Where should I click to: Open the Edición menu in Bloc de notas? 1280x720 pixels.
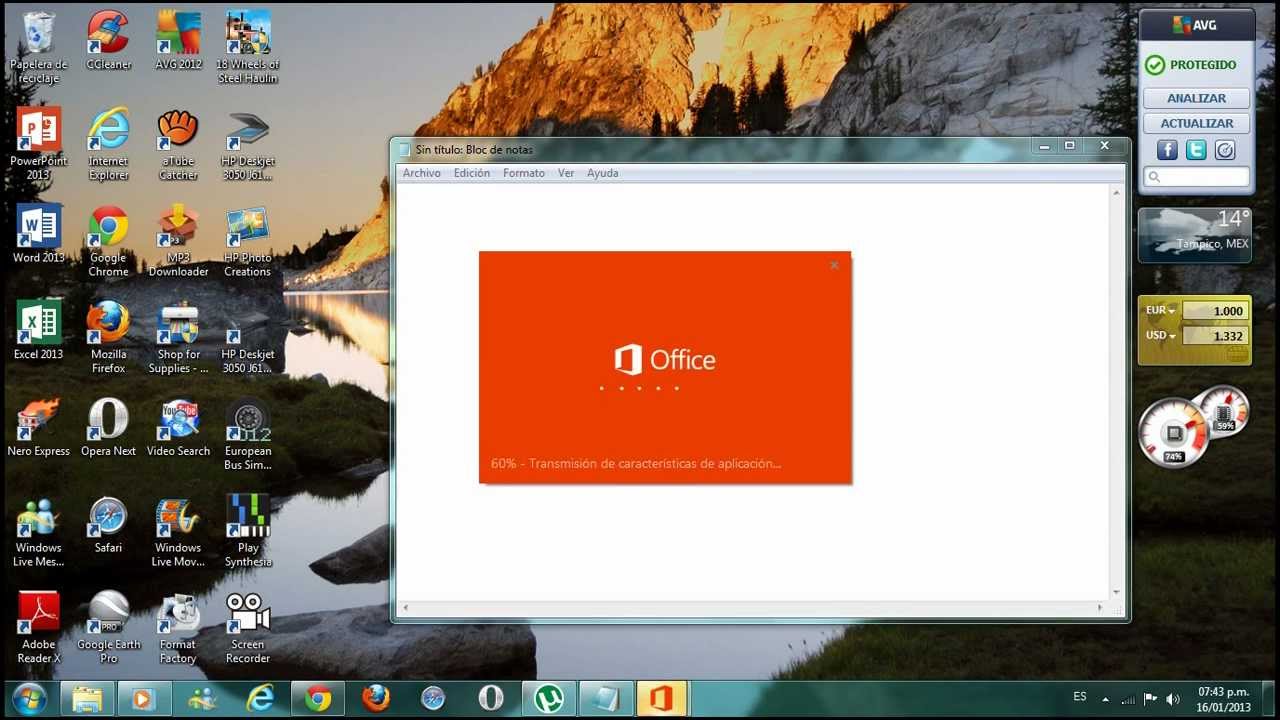point(472,173)
